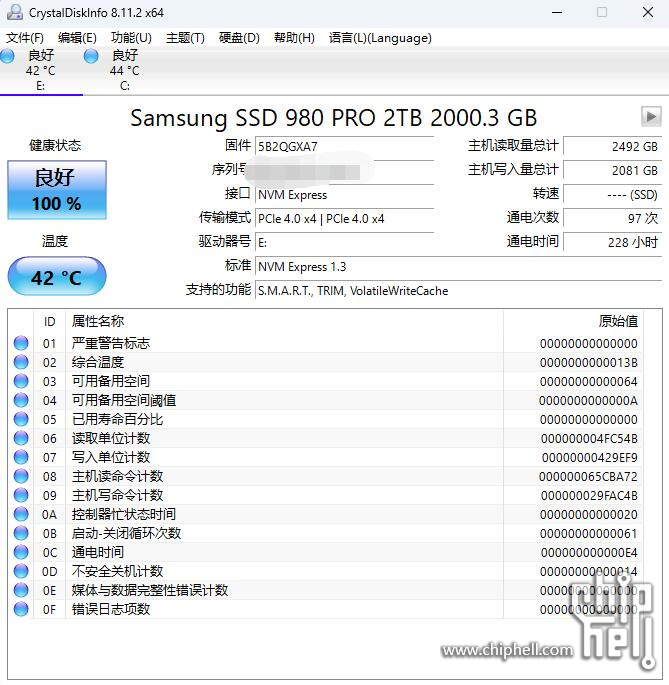Click the 原始值 column header

(573, 322)
